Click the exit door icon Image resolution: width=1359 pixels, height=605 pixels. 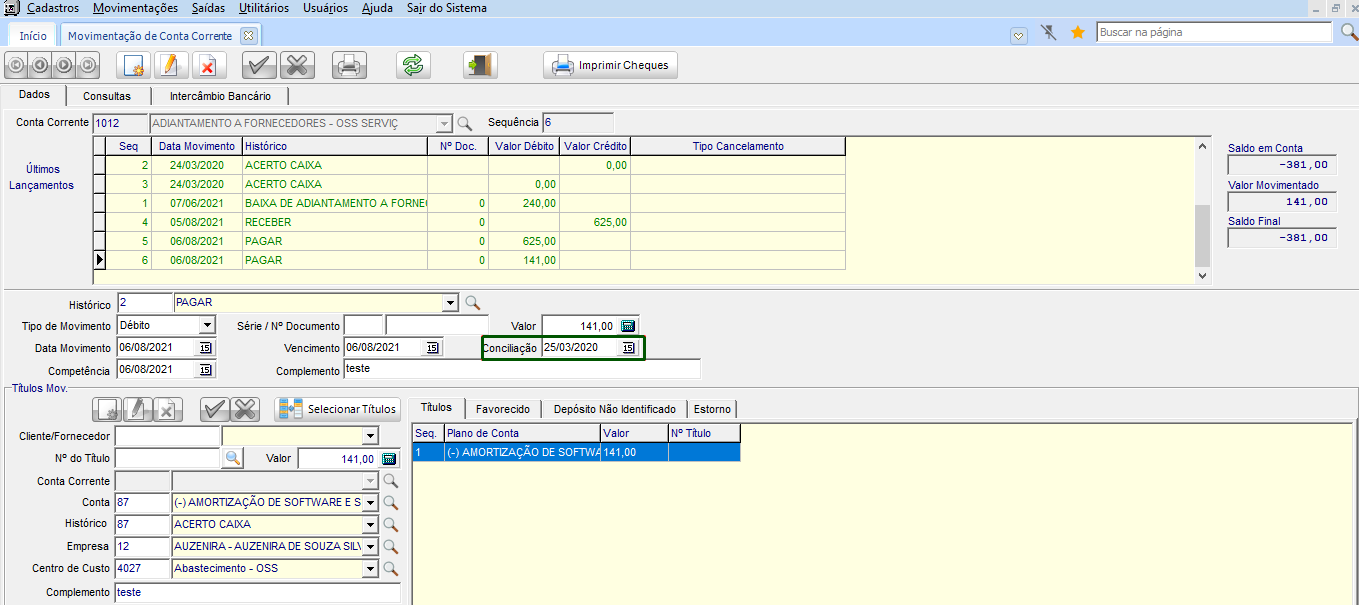point(480,66)
